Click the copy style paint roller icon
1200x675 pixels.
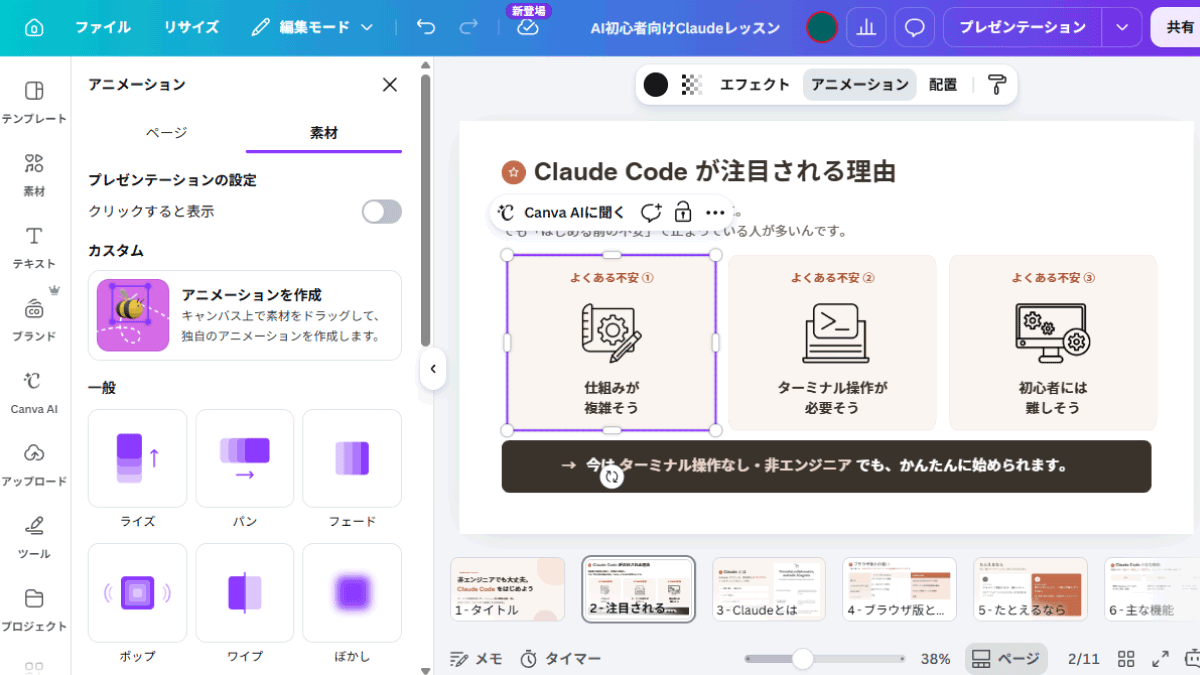pos(996,85)
